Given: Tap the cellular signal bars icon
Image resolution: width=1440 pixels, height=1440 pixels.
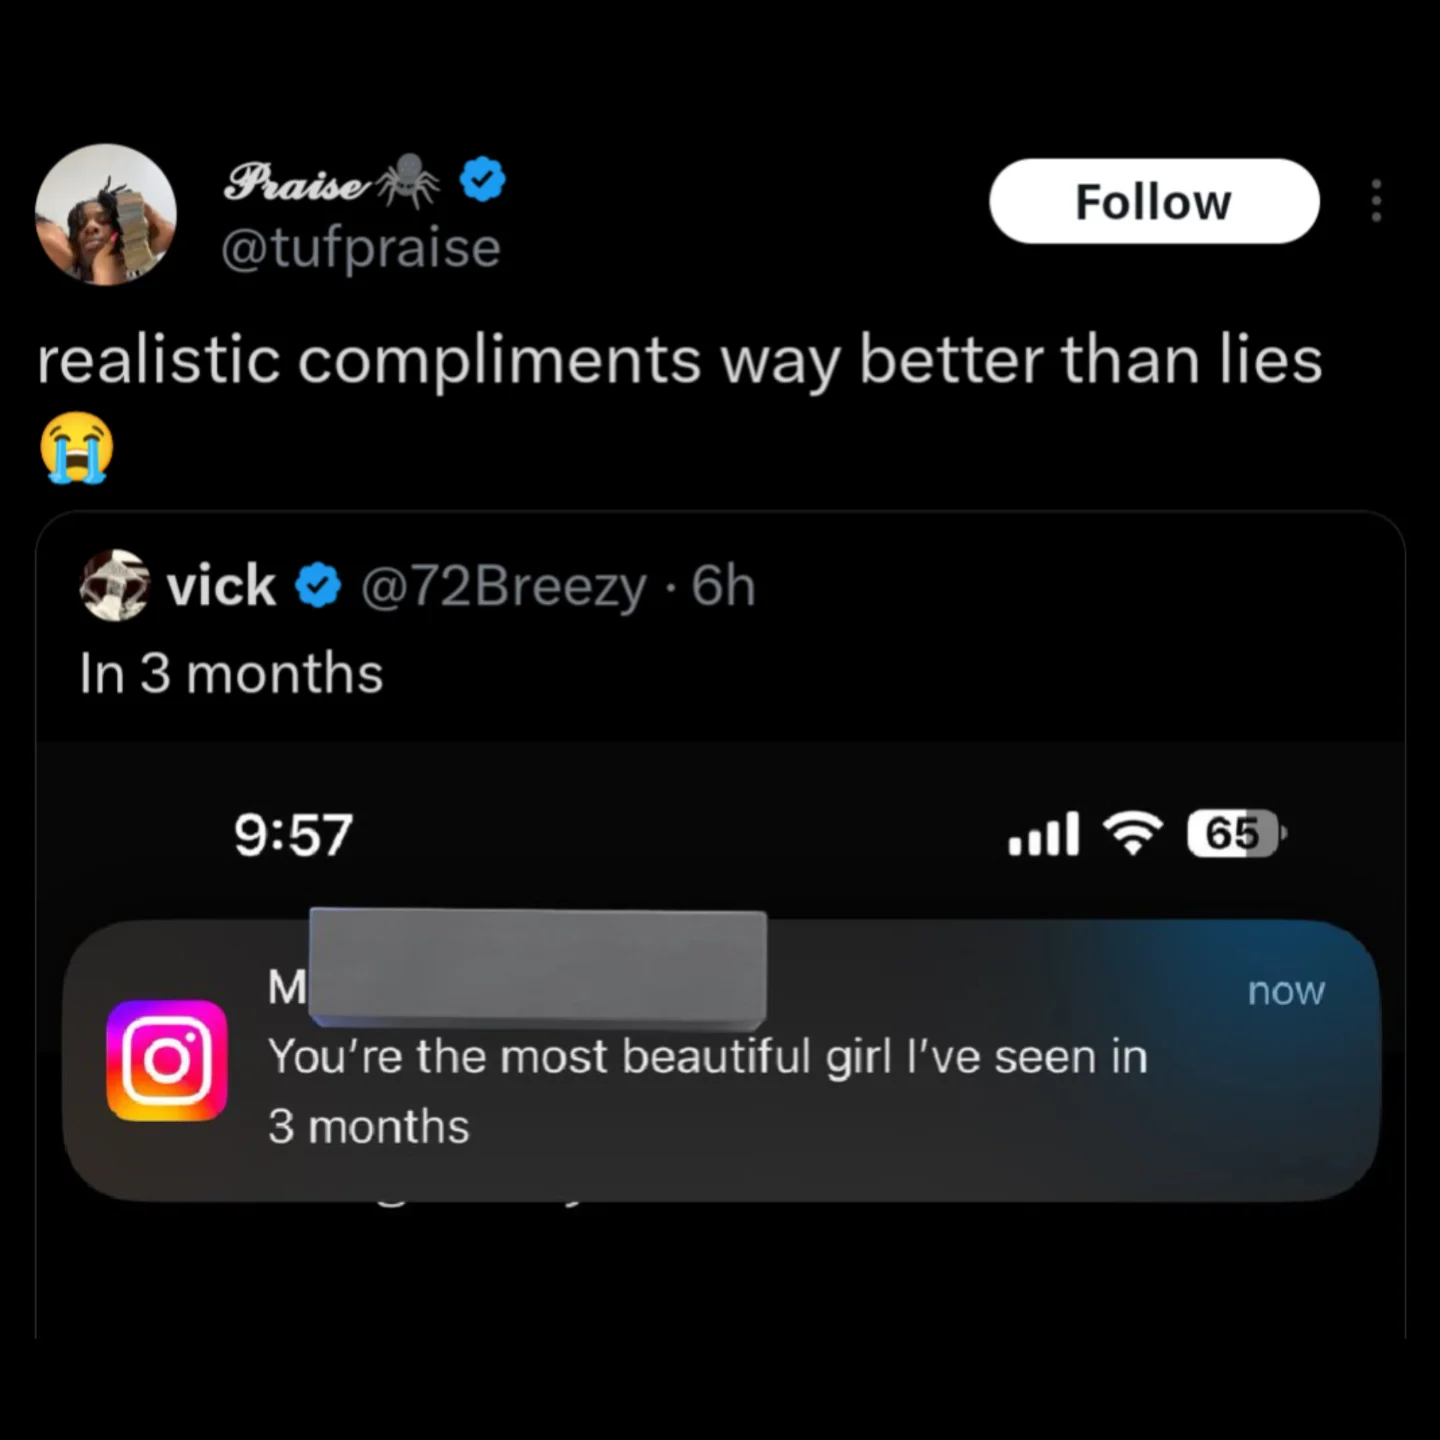Looking at the screenshot, I should point(1042,833).
